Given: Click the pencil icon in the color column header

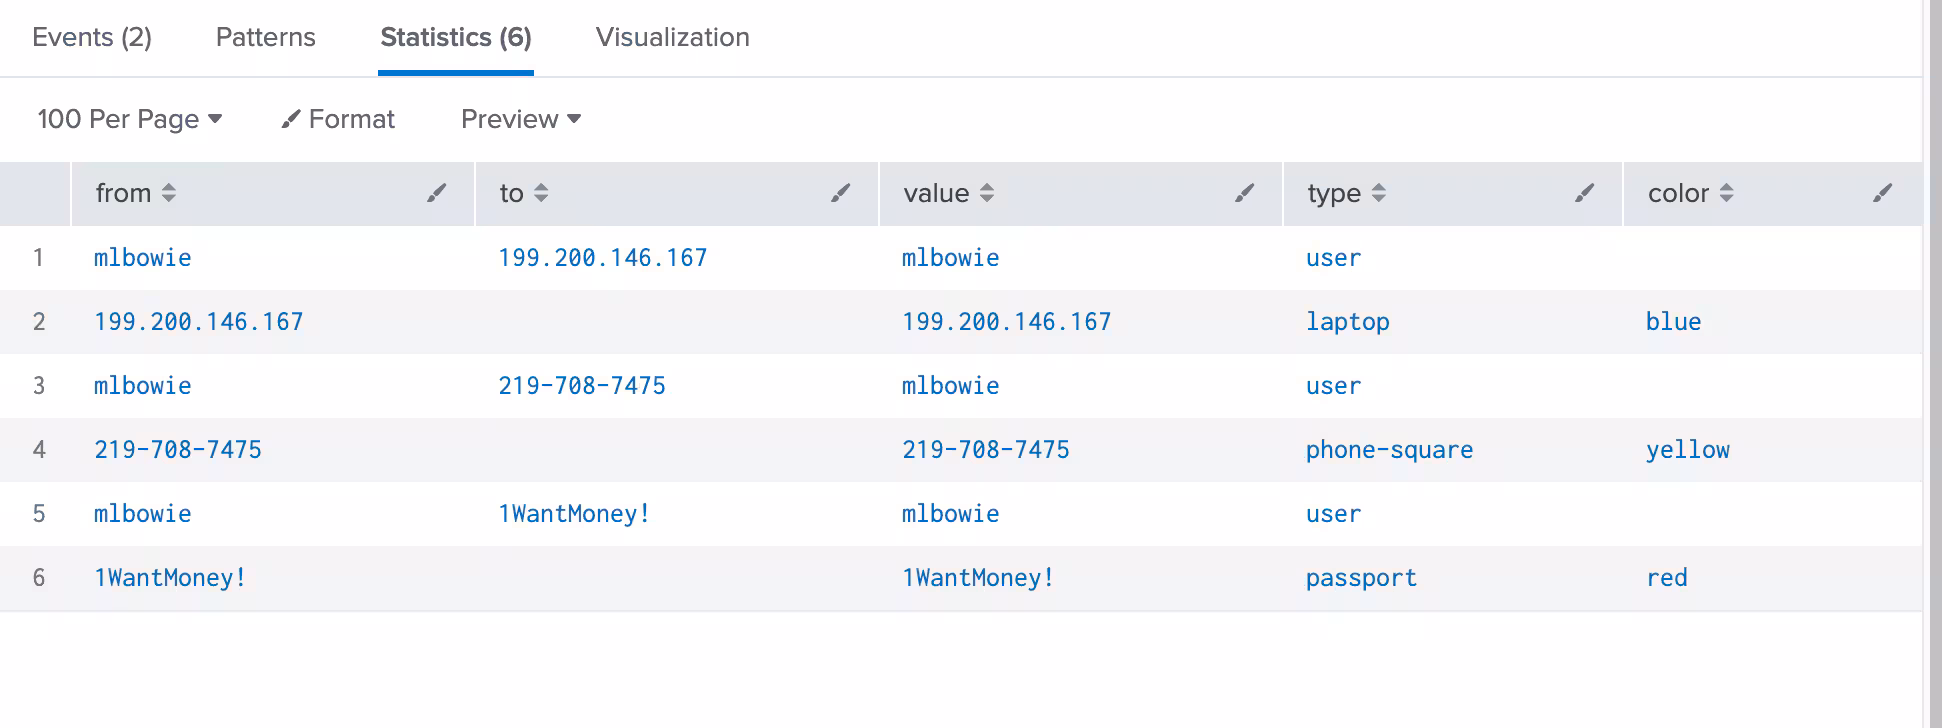Looking at the screenshot, I should click(1882, 193).
